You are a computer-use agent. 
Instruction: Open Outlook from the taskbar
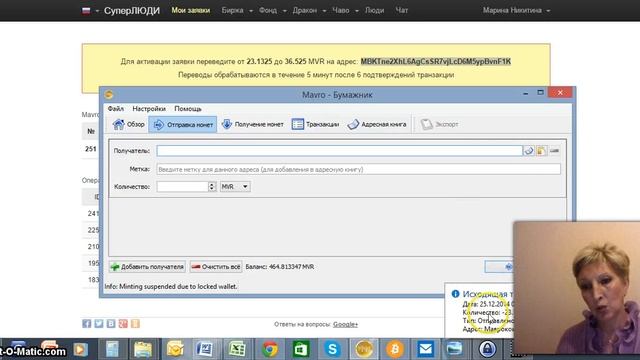tap(175, 349)
